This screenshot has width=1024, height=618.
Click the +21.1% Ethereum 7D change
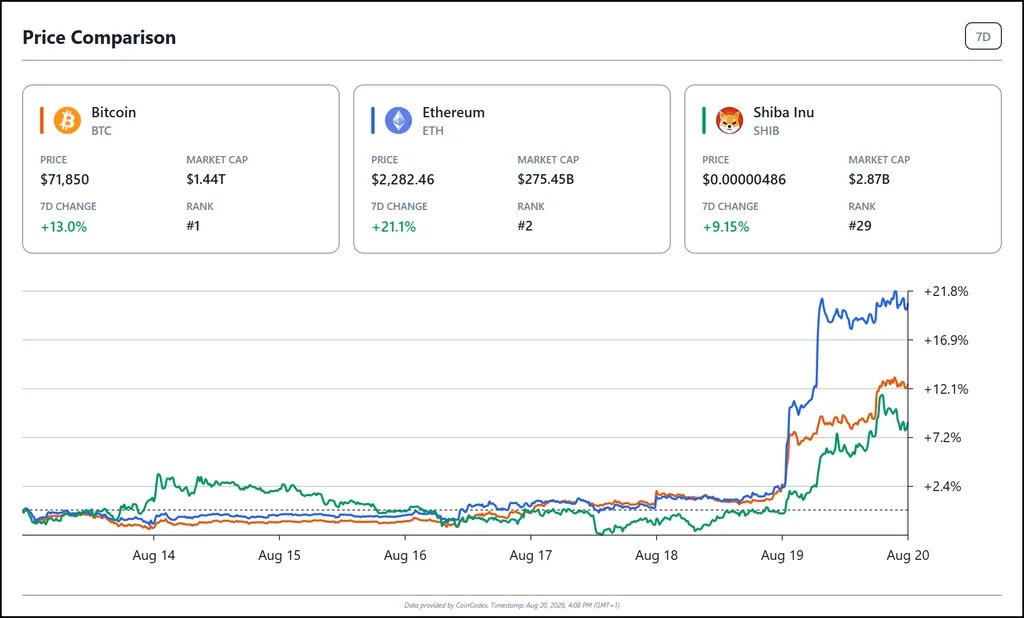coord(394,227)
